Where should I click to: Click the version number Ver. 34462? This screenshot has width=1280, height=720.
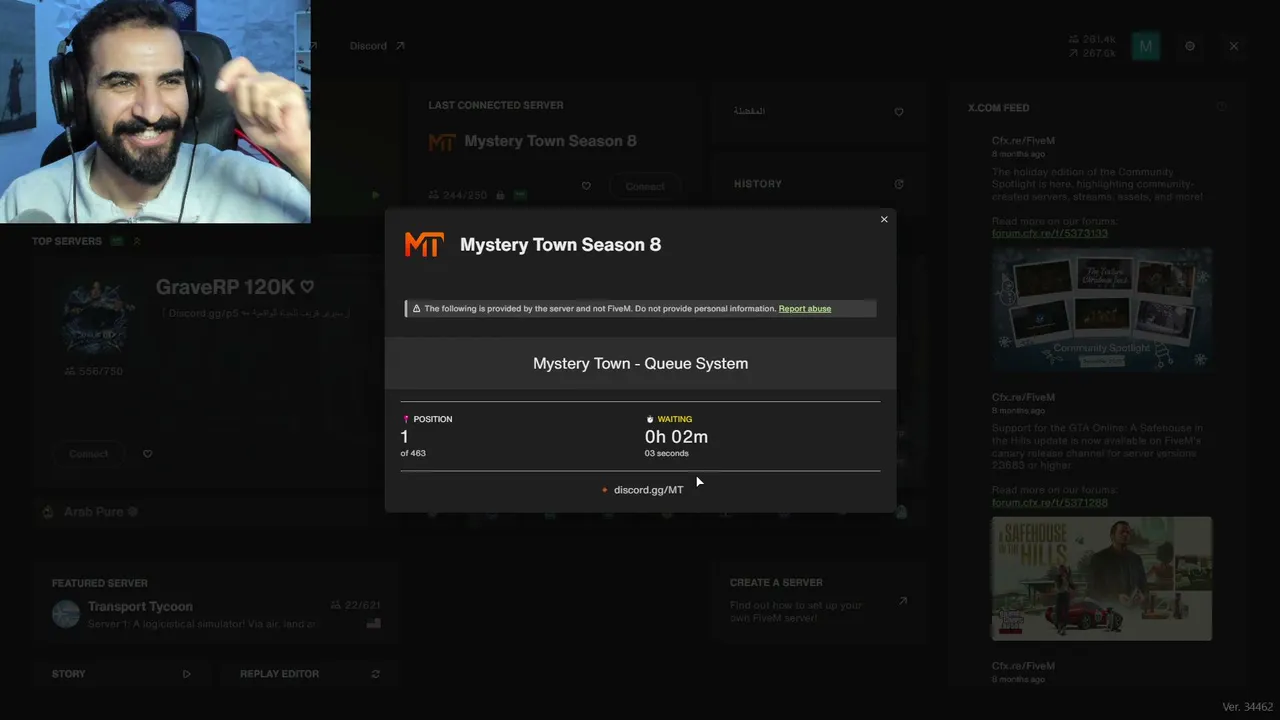click(1247, 707)
